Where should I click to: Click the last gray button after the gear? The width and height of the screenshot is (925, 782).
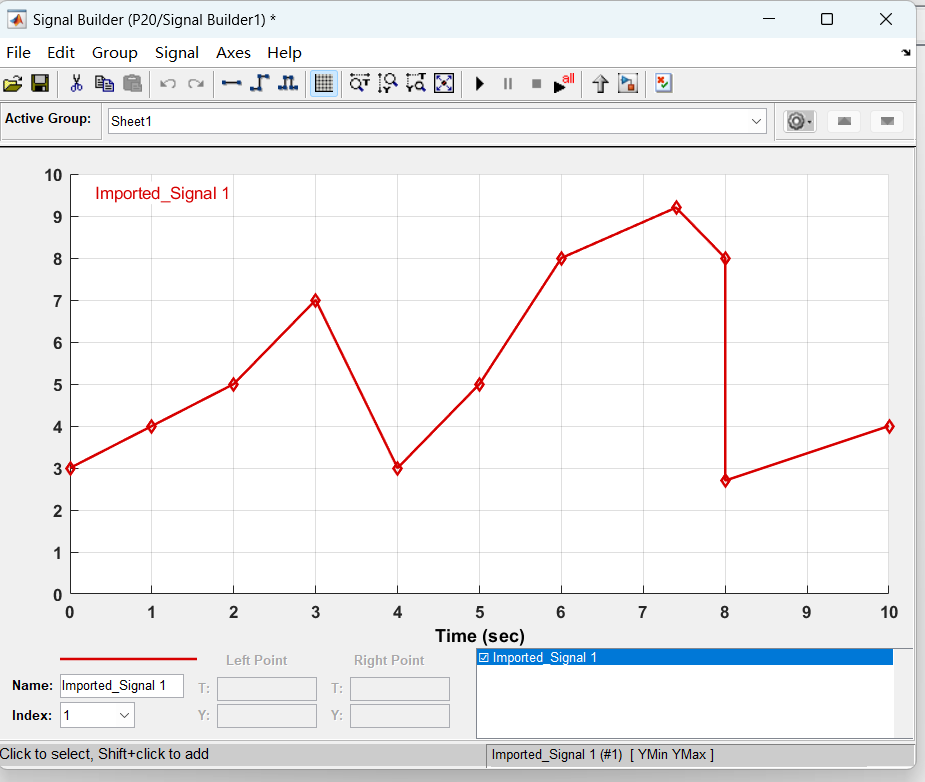point(887,121)
